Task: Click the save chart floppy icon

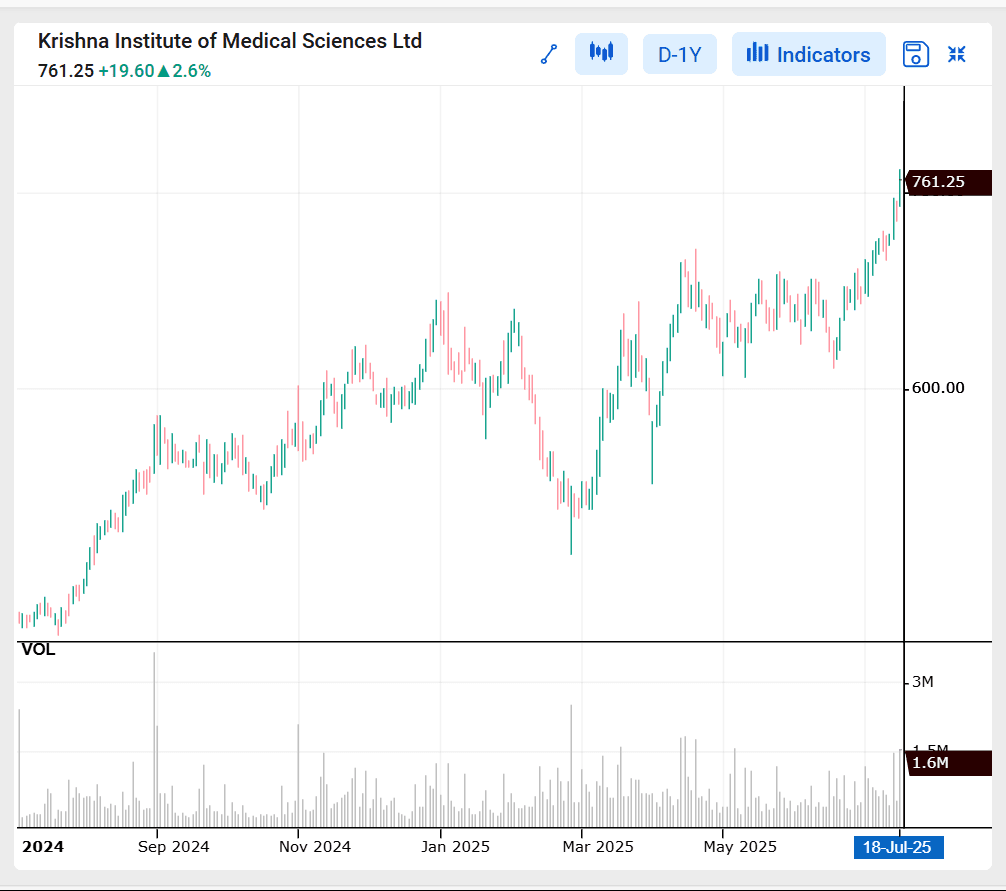Action: pyautogui.click(x=916, y=55)
